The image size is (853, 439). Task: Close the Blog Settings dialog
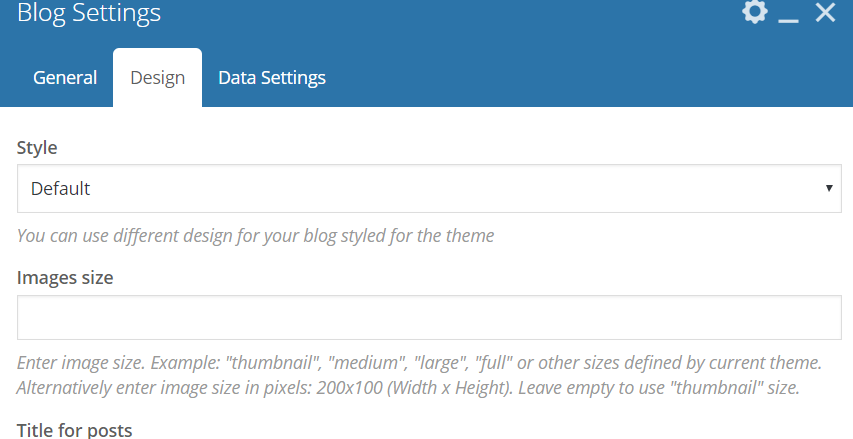[825, 13]
